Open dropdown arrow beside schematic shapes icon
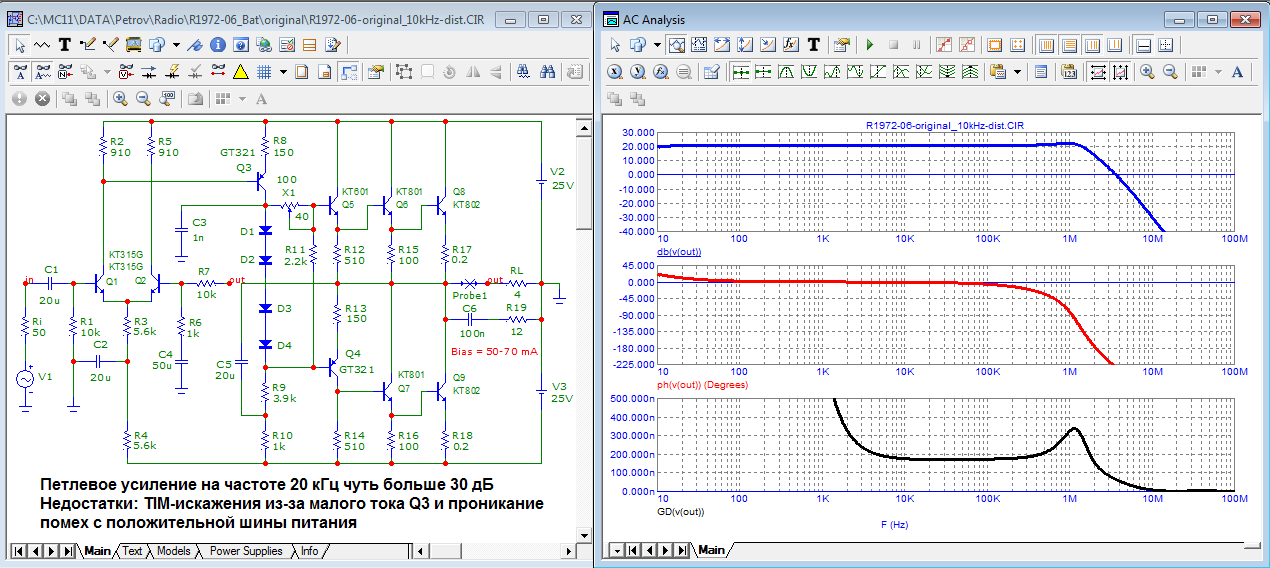Viewport: 1270px width, 568px height. 176,45
